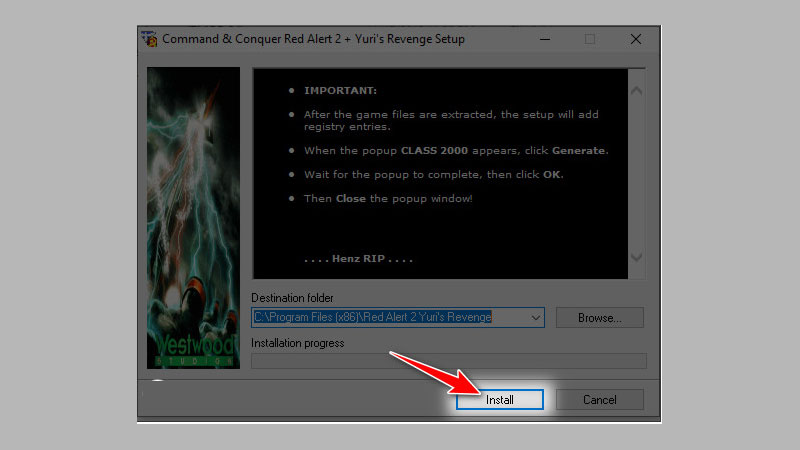Screen dimensions: 800x450
Task: Open the Browse... folder picker
Action: [x=599, y=318]
